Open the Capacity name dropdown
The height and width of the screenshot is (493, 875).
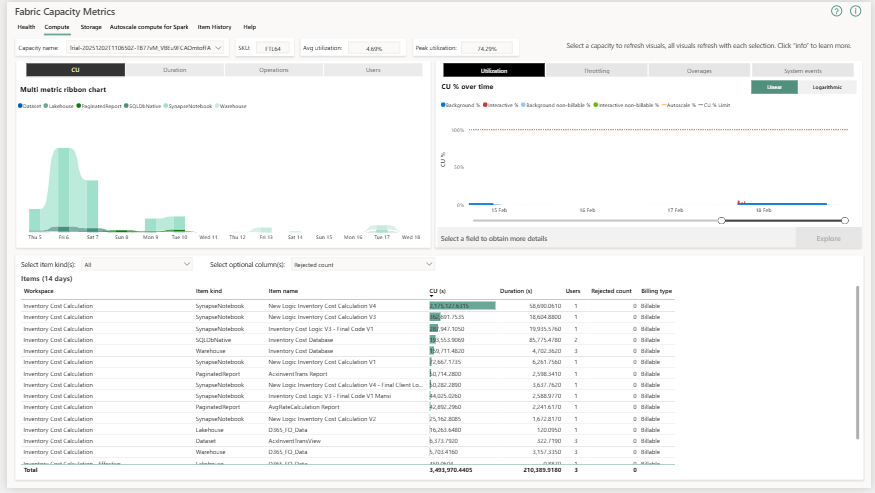click(x=146, y=48)
